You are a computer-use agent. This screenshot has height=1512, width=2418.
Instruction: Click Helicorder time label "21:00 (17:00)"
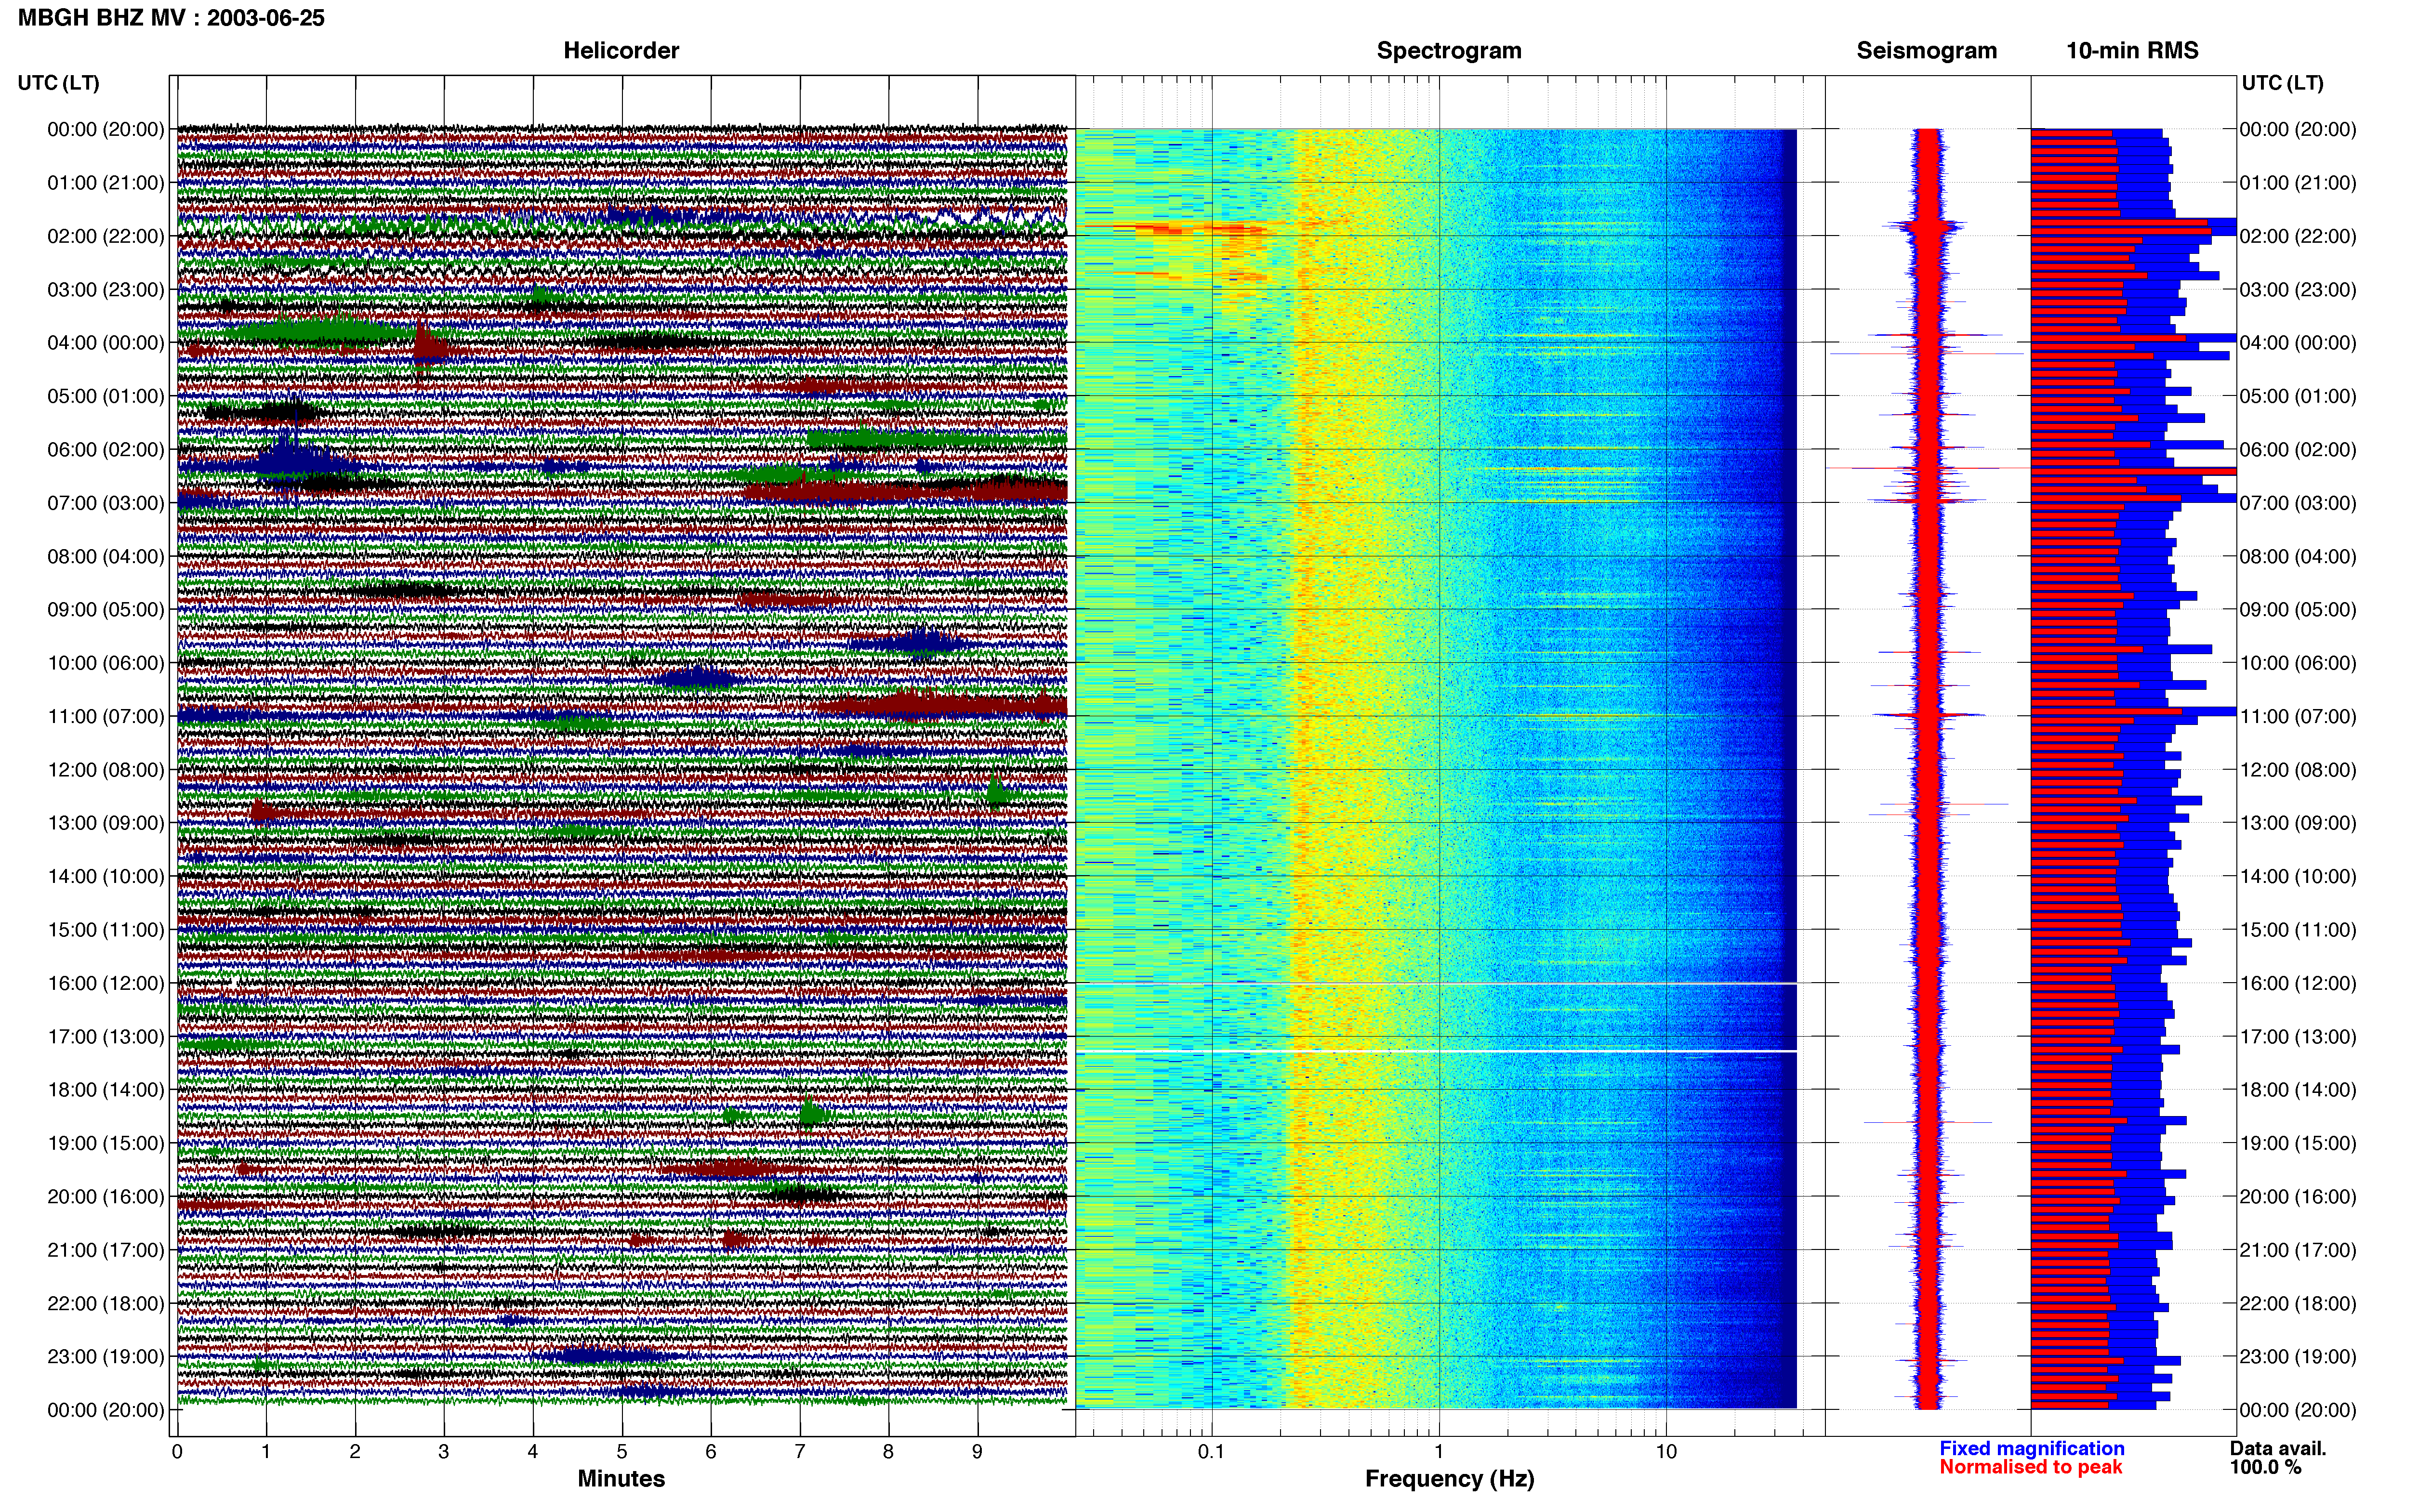pyautogui.click(x=106, y=1250)
